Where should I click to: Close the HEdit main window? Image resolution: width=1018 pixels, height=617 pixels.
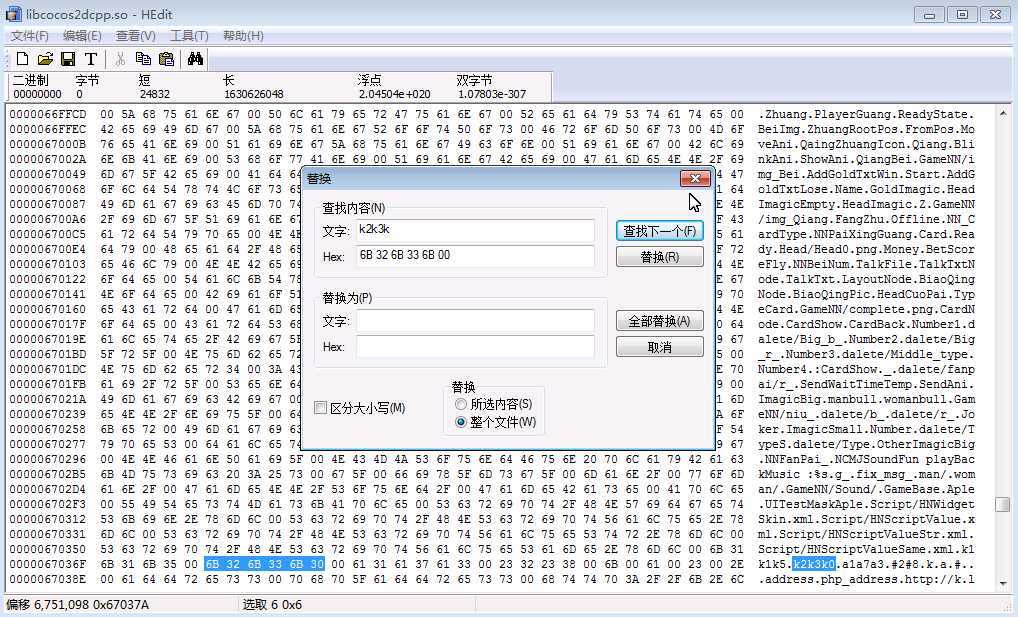click(995, 14)
